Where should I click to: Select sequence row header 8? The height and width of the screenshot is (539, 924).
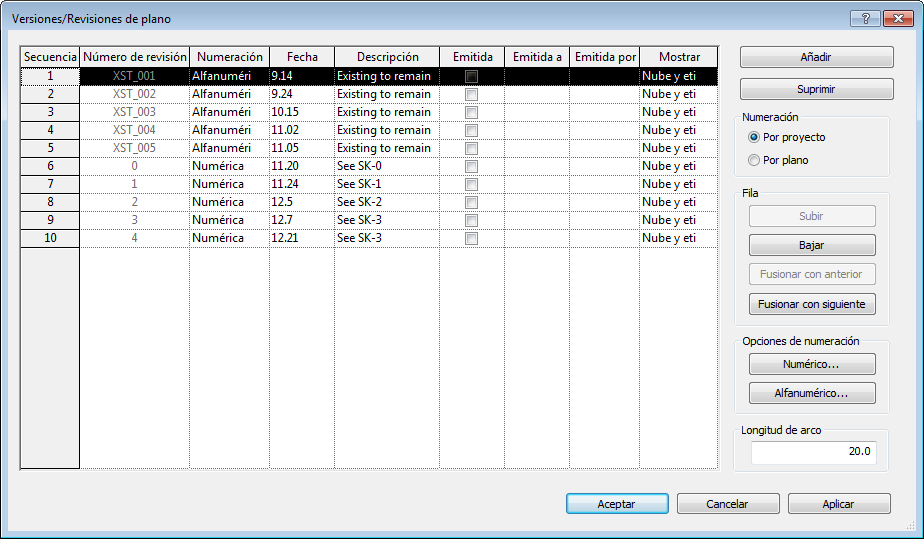(x=50, y=202)
